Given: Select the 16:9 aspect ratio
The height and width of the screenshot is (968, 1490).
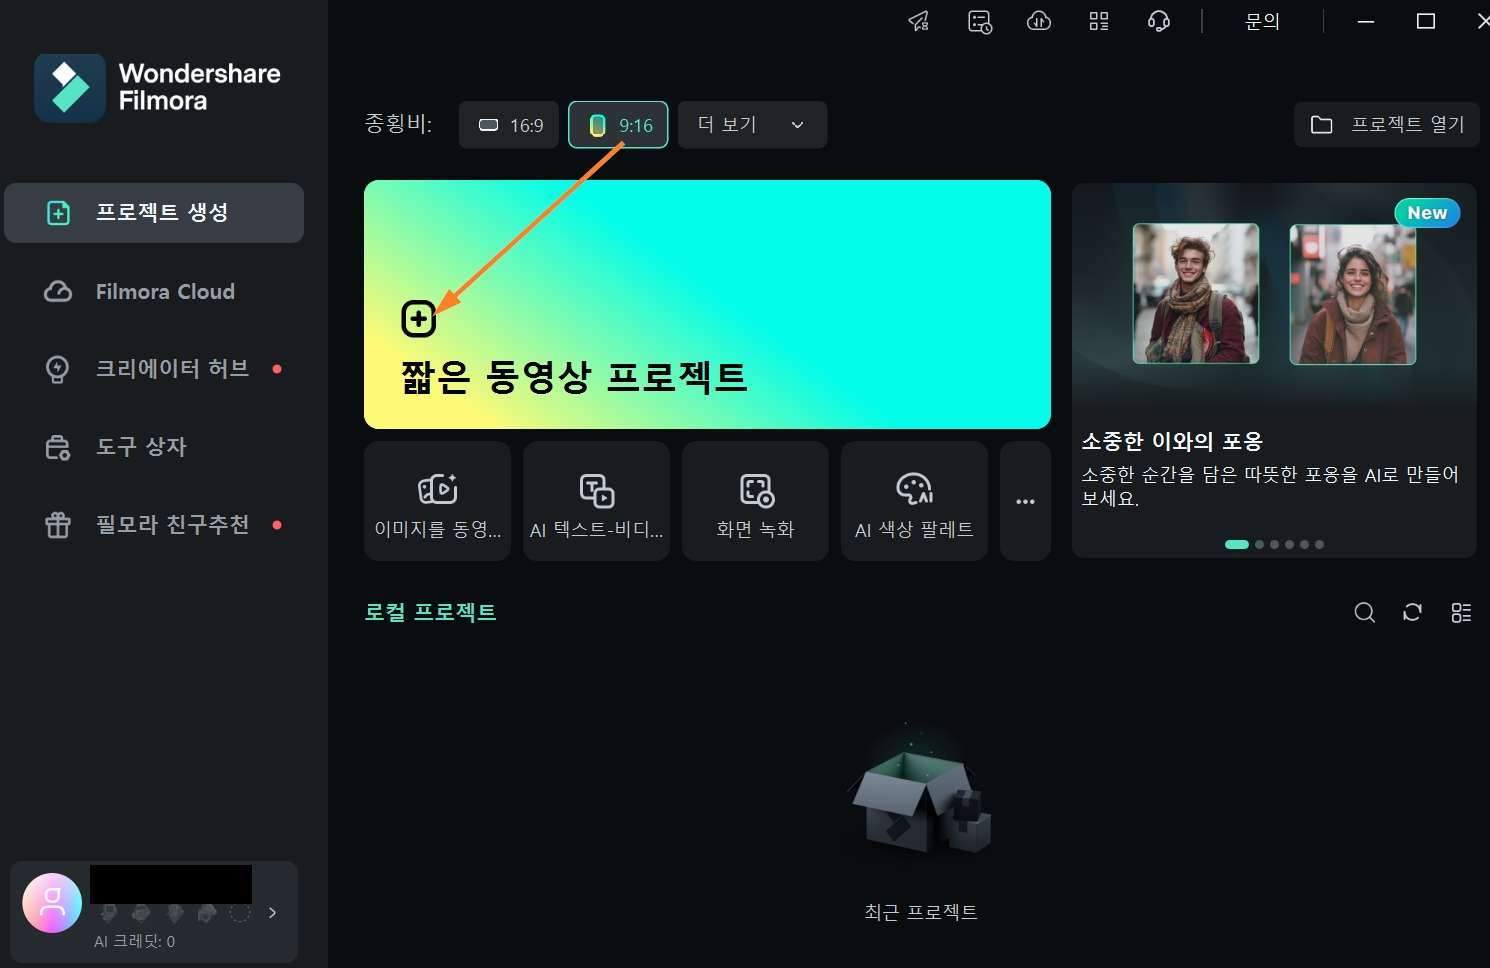Looking at the screenshot, I should point(509,125).
